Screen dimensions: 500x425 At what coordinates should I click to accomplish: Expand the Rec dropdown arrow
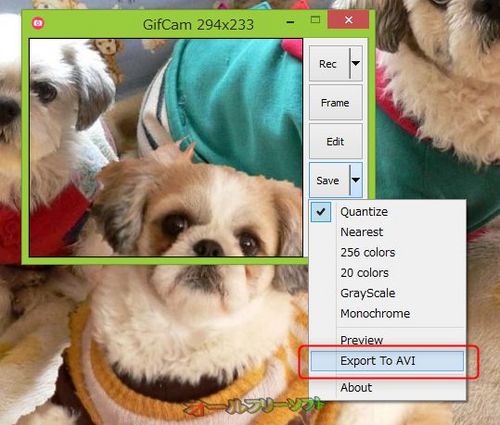click(x=356, y=63)
